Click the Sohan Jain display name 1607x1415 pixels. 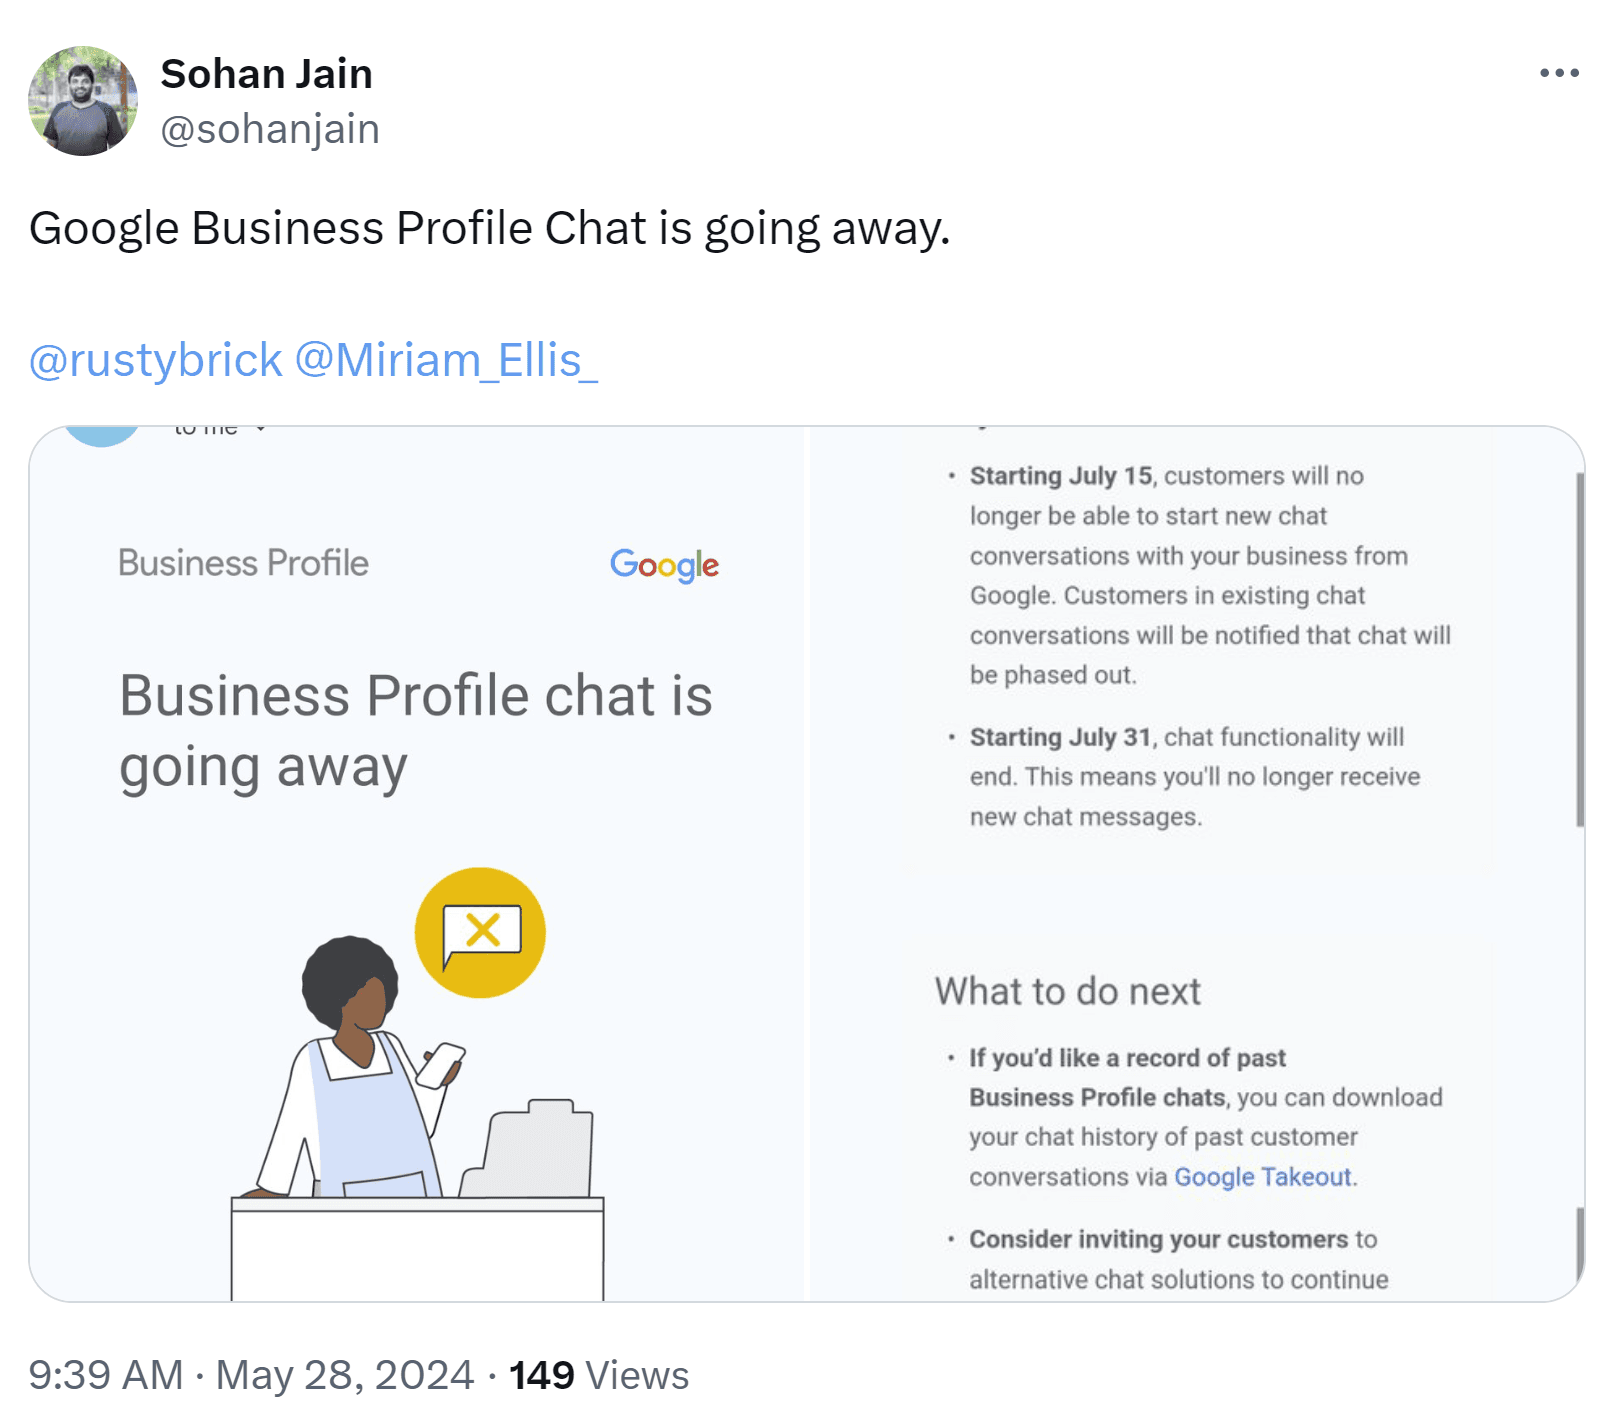[266, 72]
